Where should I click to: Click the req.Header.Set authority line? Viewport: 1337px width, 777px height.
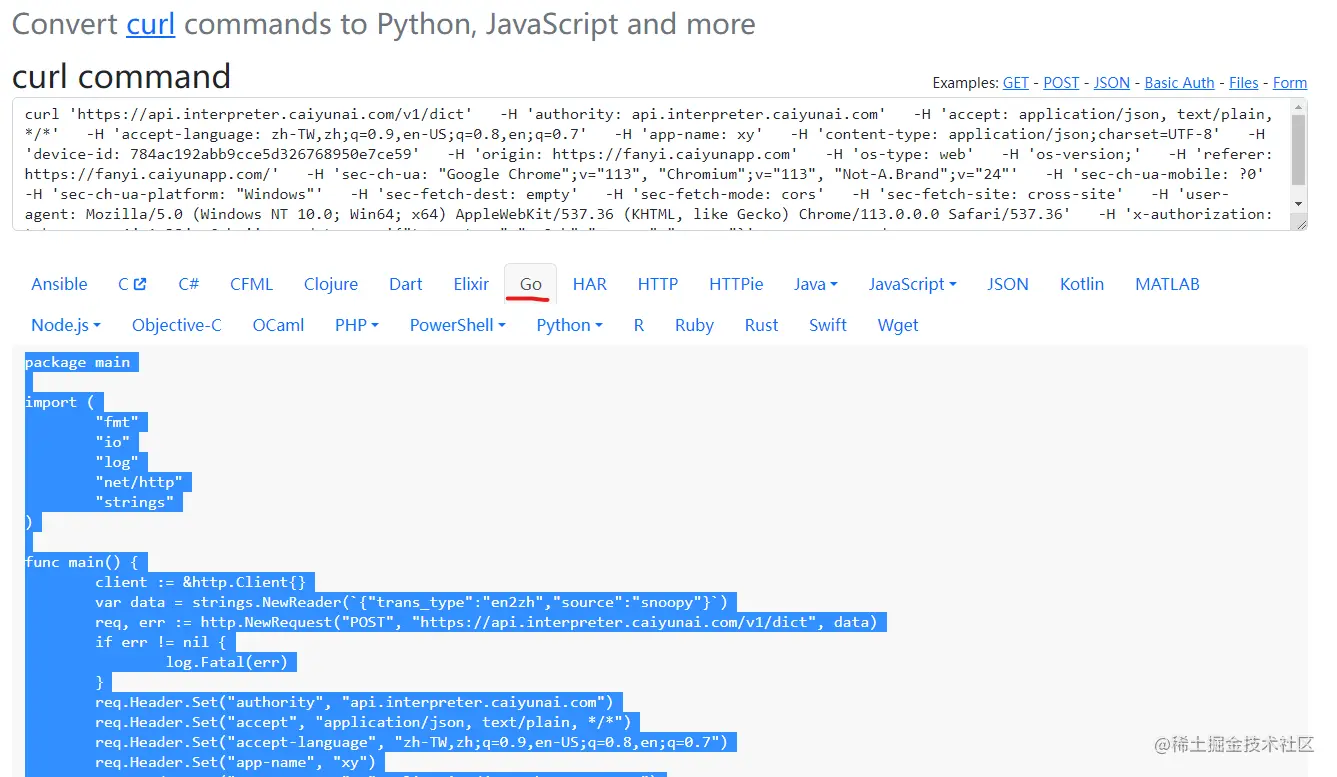point(355,702)
